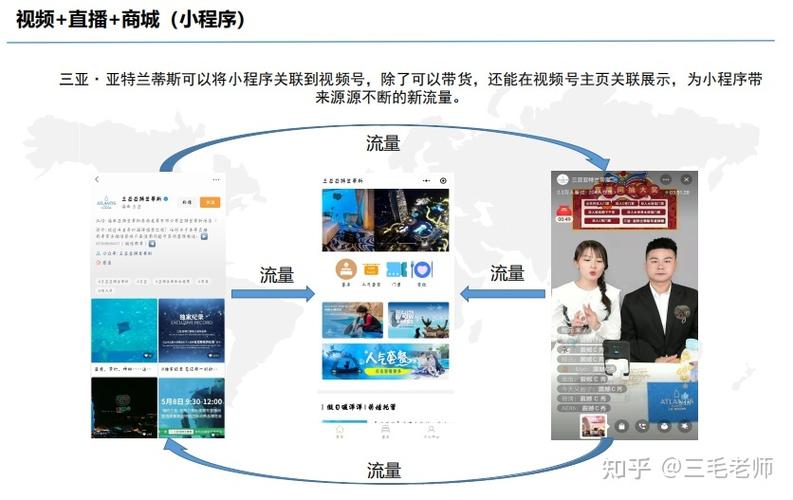Open the reindeer promo card
Screen dimensions: 793x500
click(418, 320)
